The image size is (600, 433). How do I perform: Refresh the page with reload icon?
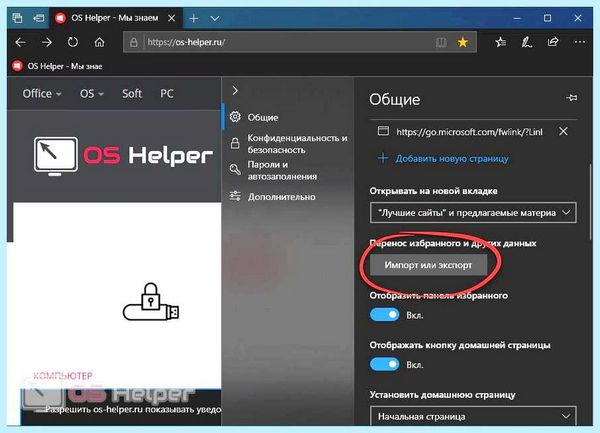pyautogui.click(x=73, y=42)
